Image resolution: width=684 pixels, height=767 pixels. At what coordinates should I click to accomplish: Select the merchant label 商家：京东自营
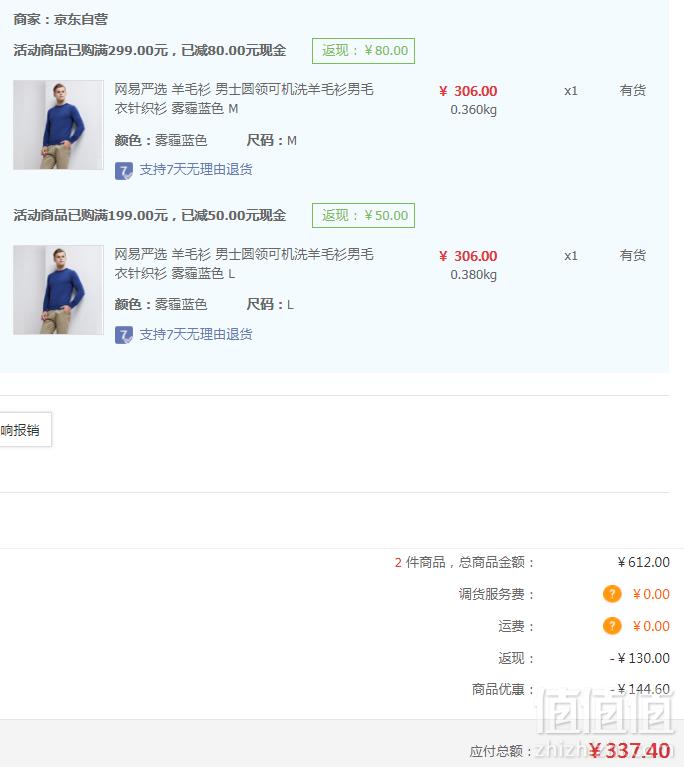tap(60, 20)
